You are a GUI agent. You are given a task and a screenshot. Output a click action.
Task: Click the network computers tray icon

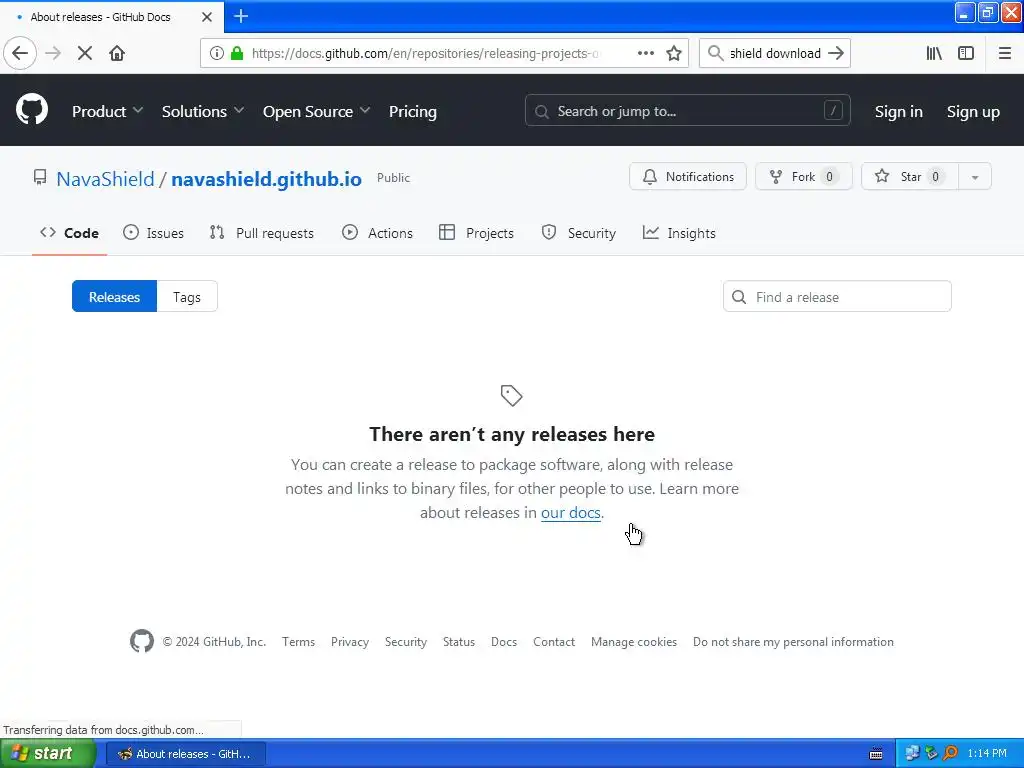coord(912,754)
